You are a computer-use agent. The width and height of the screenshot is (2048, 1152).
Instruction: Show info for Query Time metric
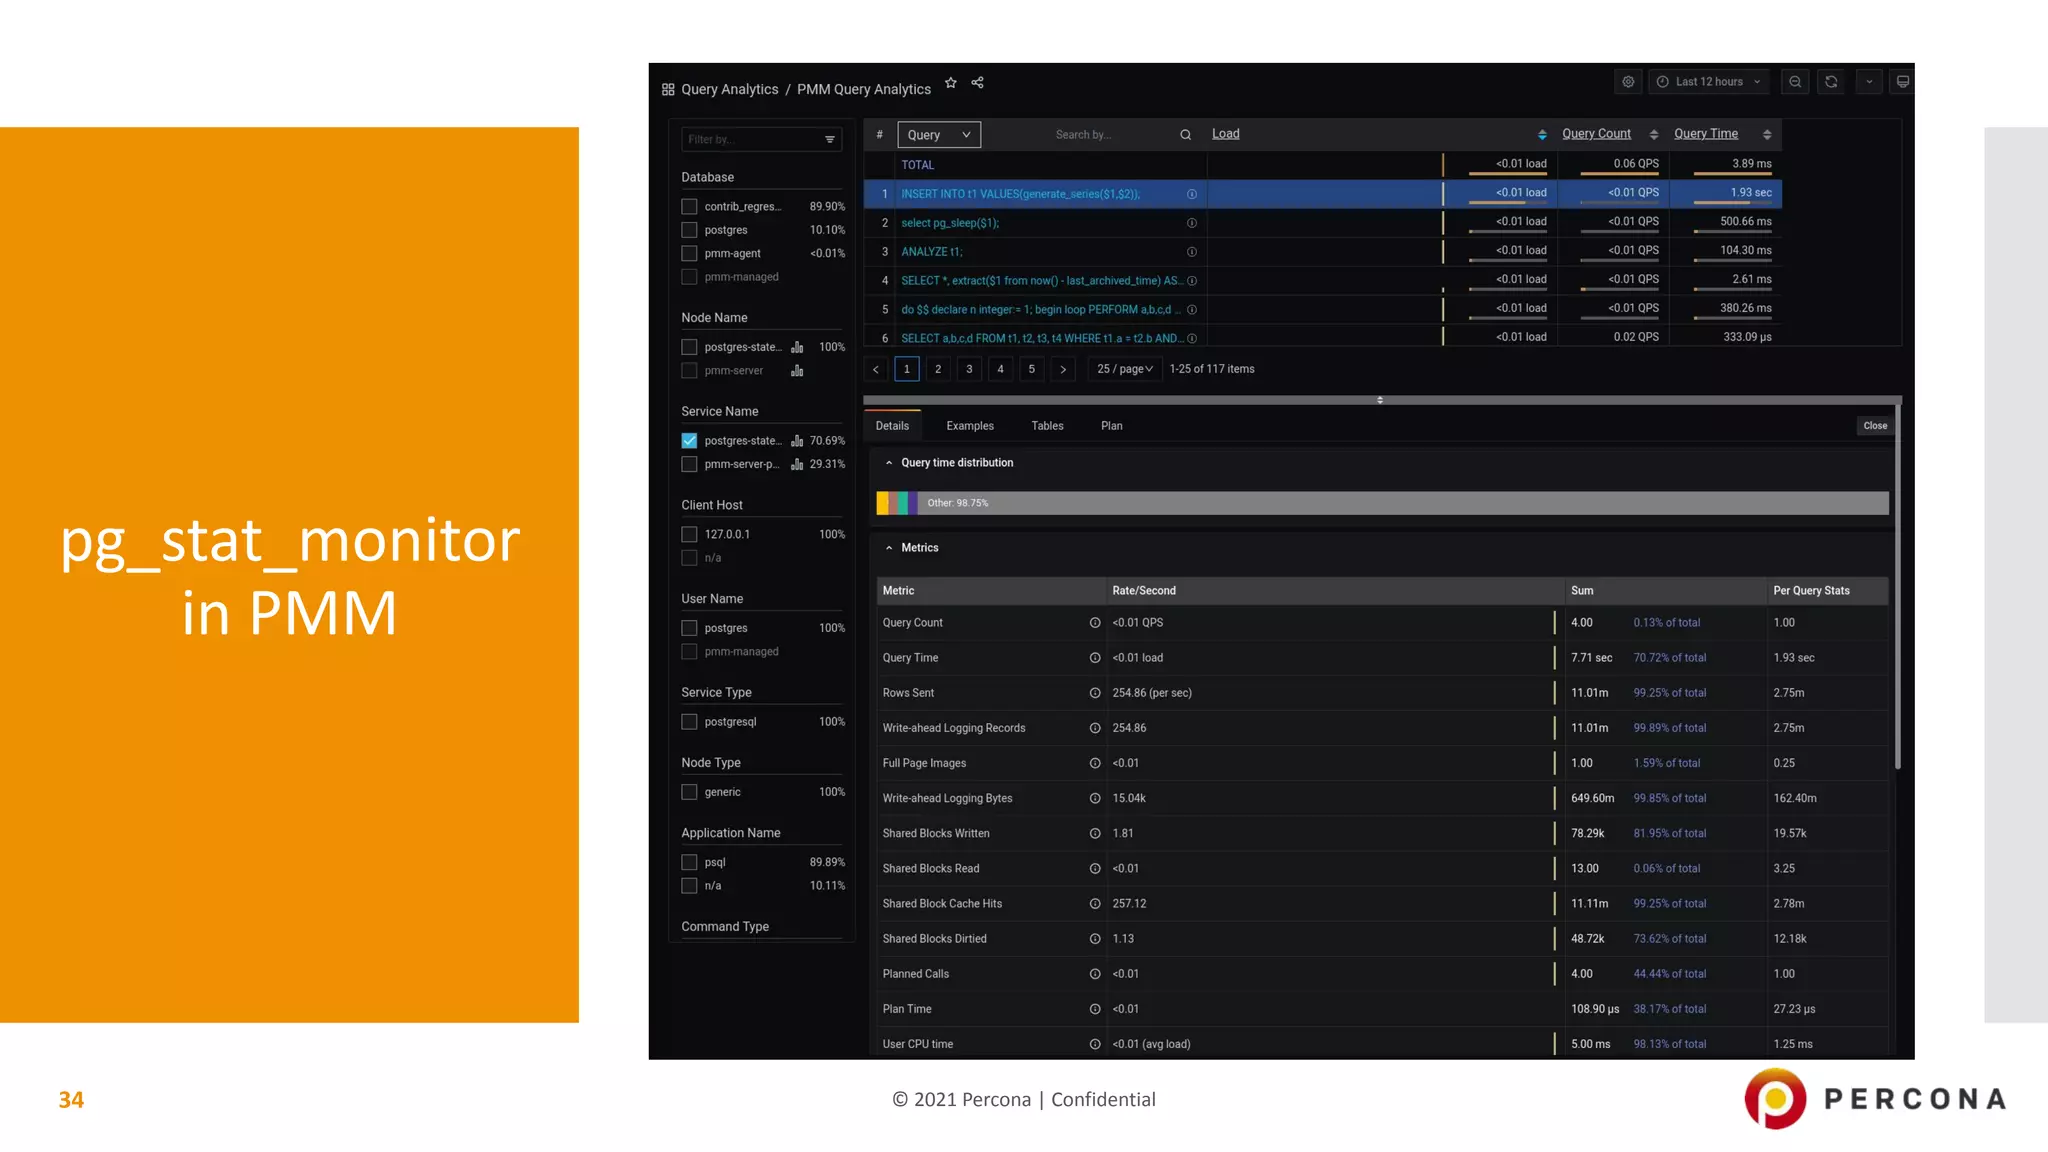point(1095,658)
